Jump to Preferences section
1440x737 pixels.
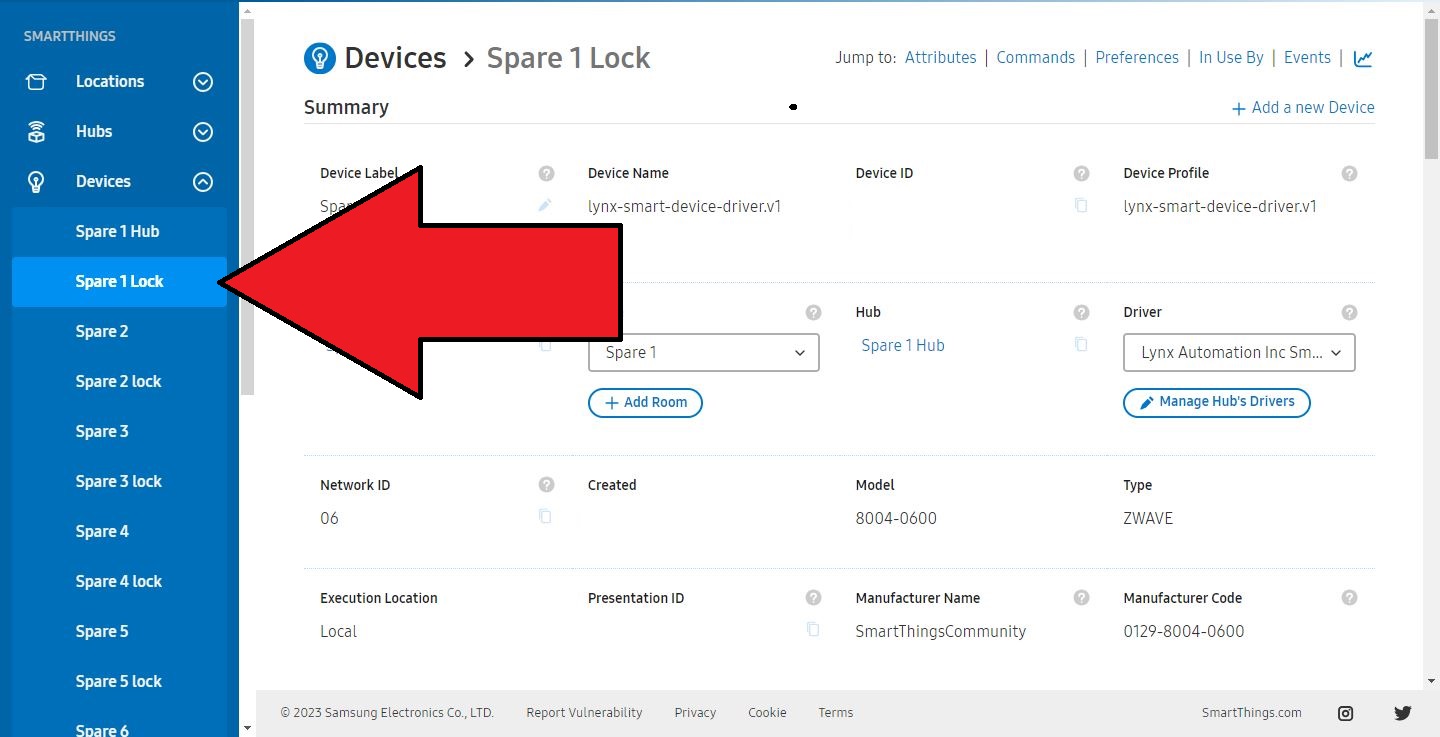[1137, 58]
